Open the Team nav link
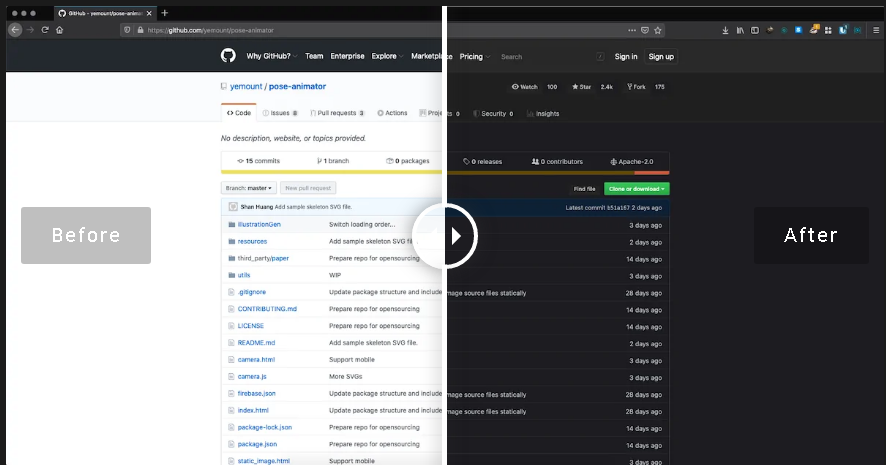The width and height of the screenshot is (886, 465). (x=314, y=56)
